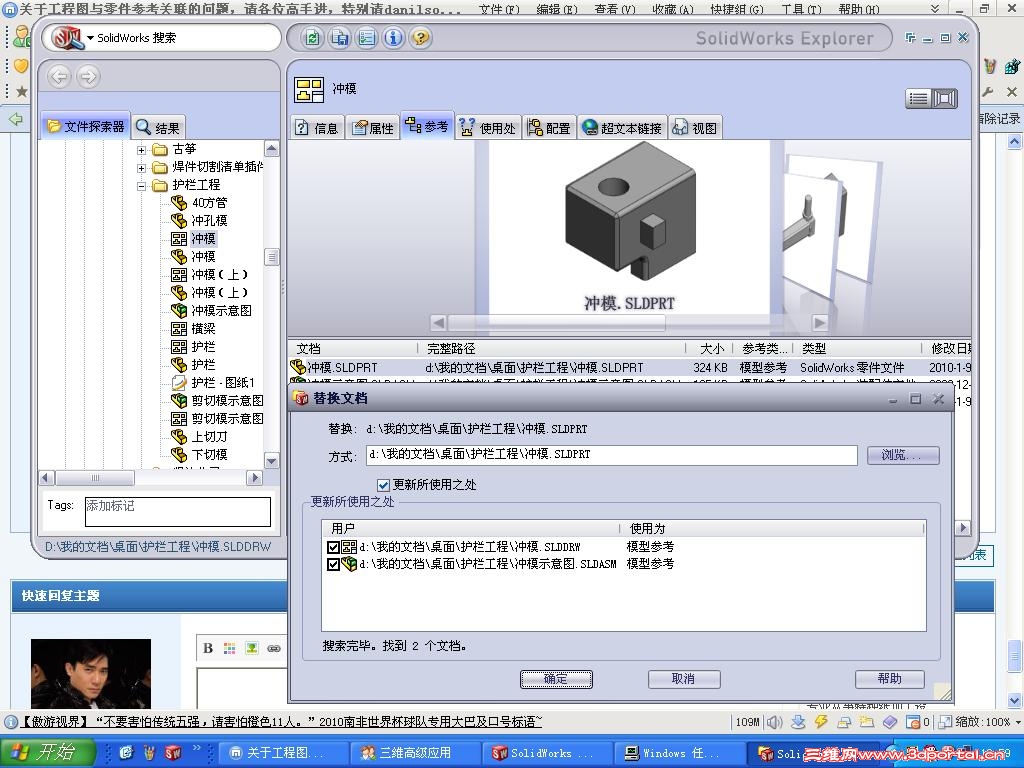Image resolution: width=1024 pixels, height=768 pixels.
Task: Select the highlighted 冲模 drawing item
Action: tap(193, 239)
